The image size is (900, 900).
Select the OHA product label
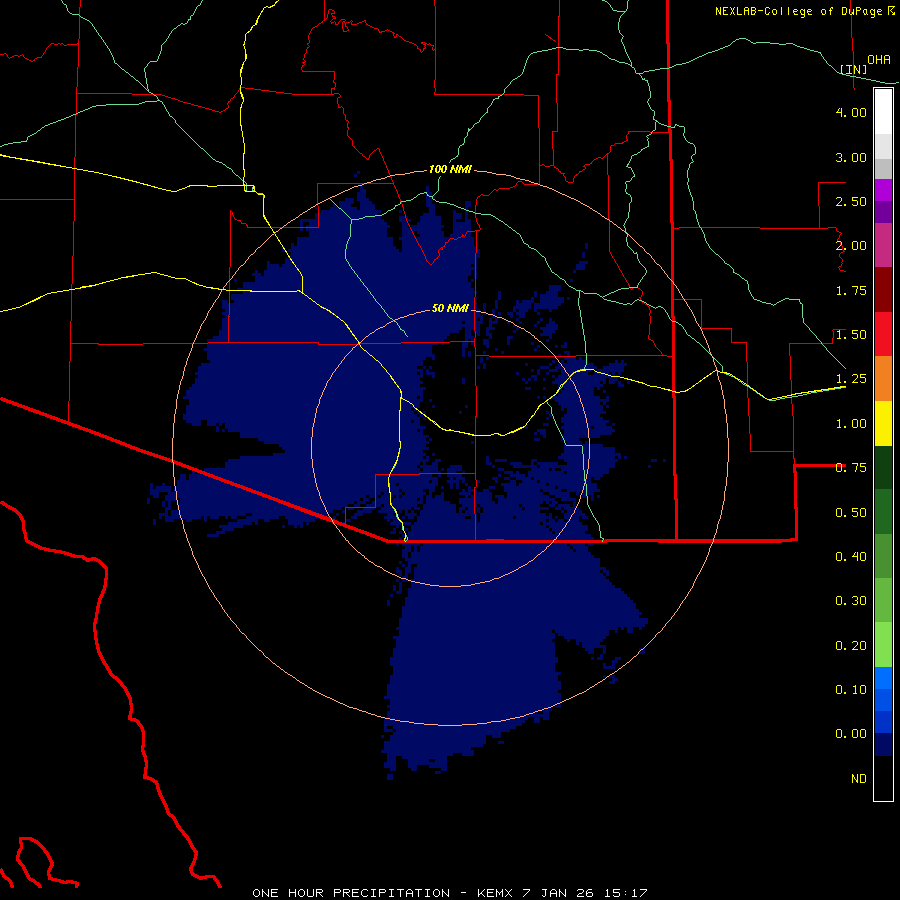879,59
